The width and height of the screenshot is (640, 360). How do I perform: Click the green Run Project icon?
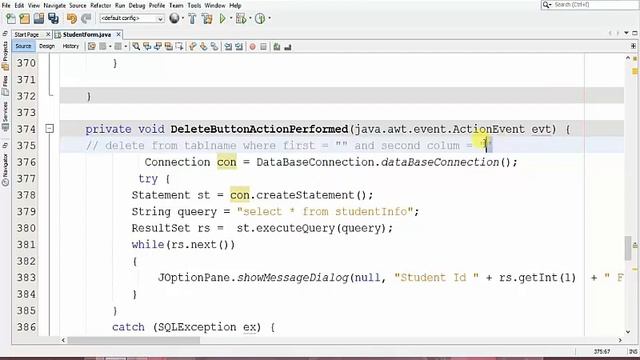(x=222, y=18)
